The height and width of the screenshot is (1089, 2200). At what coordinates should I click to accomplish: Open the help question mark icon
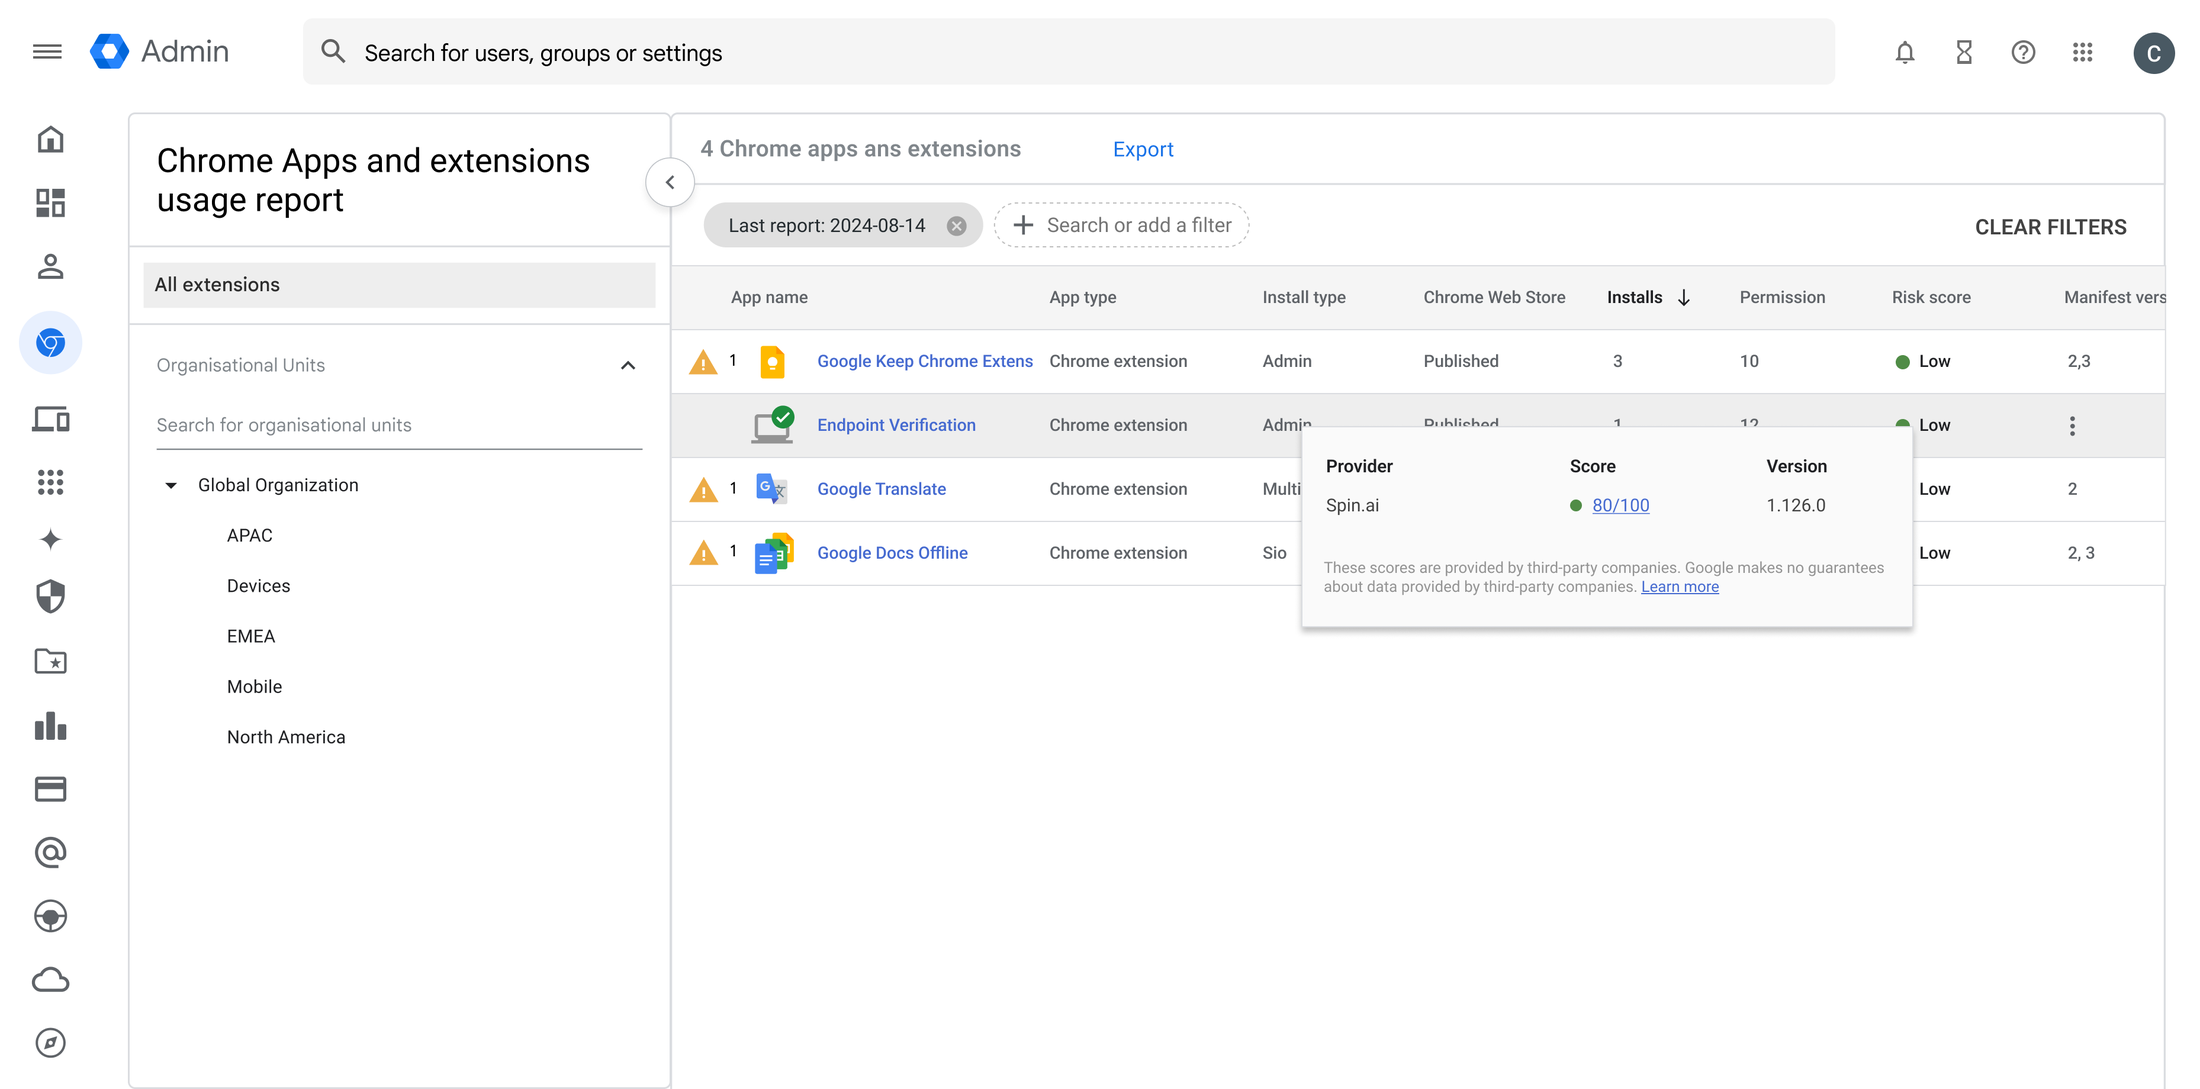point(2023,52)
